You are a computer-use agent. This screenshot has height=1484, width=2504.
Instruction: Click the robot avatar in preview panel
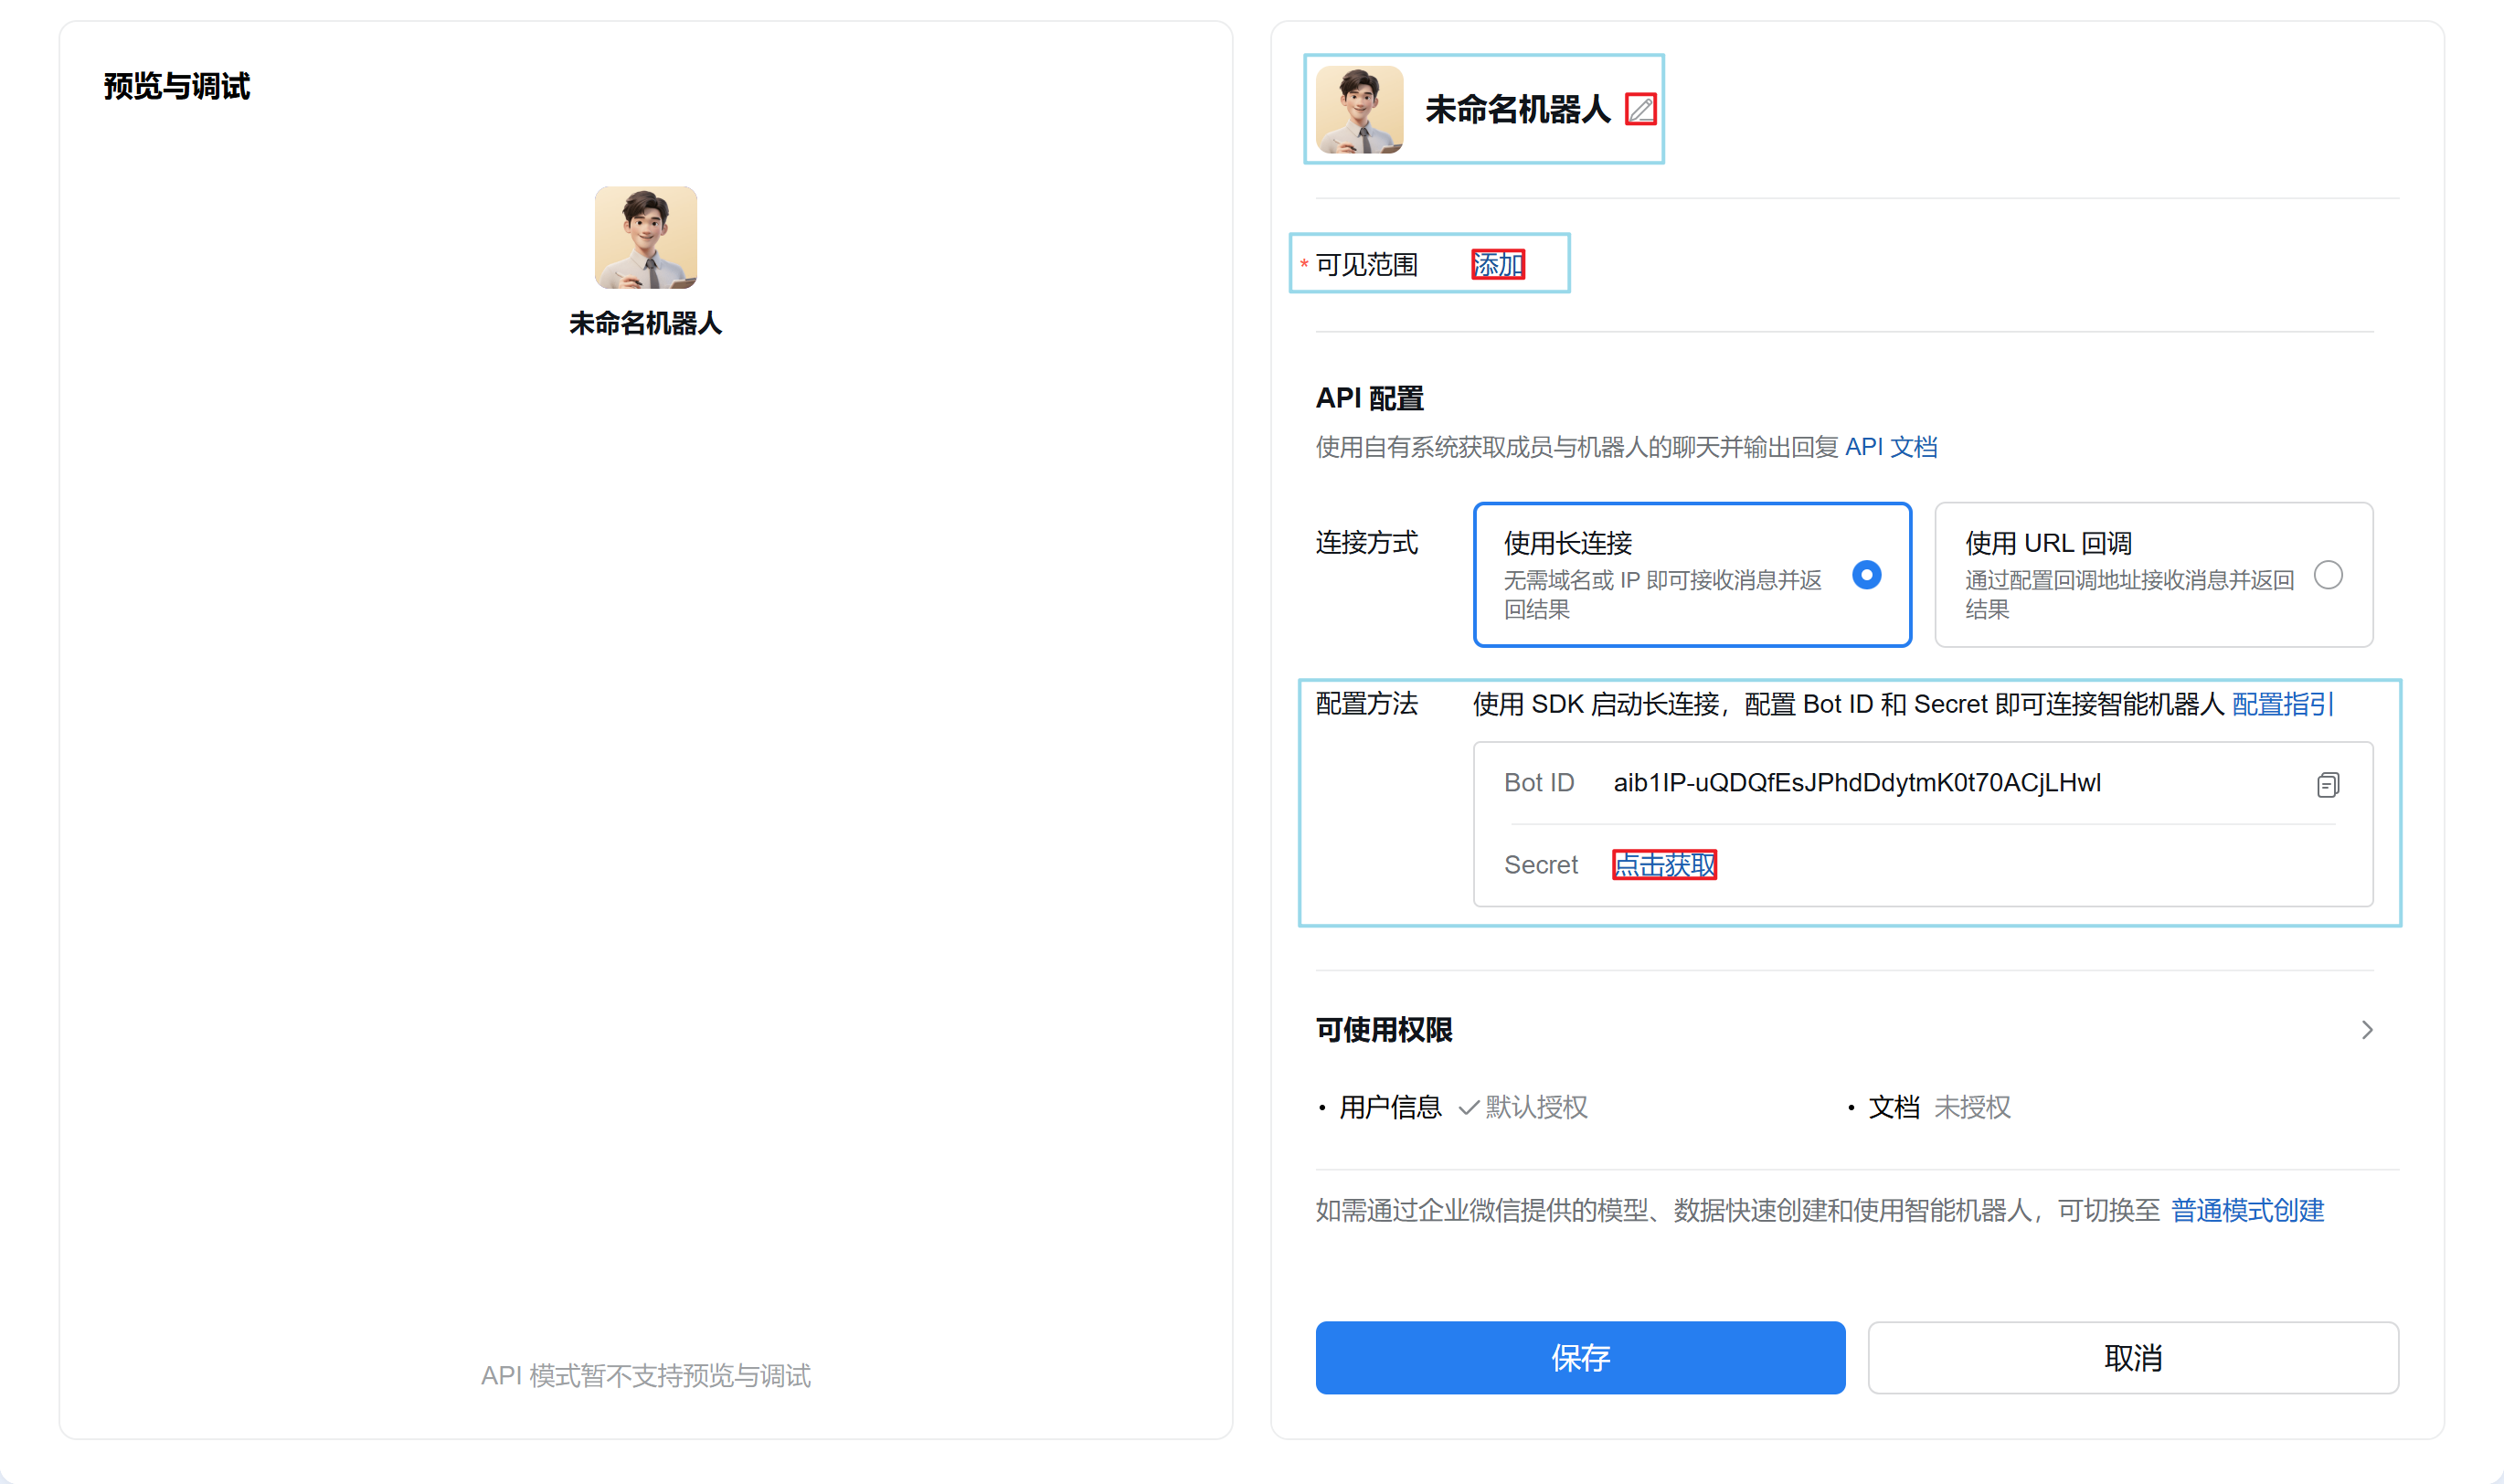(645, 237)
